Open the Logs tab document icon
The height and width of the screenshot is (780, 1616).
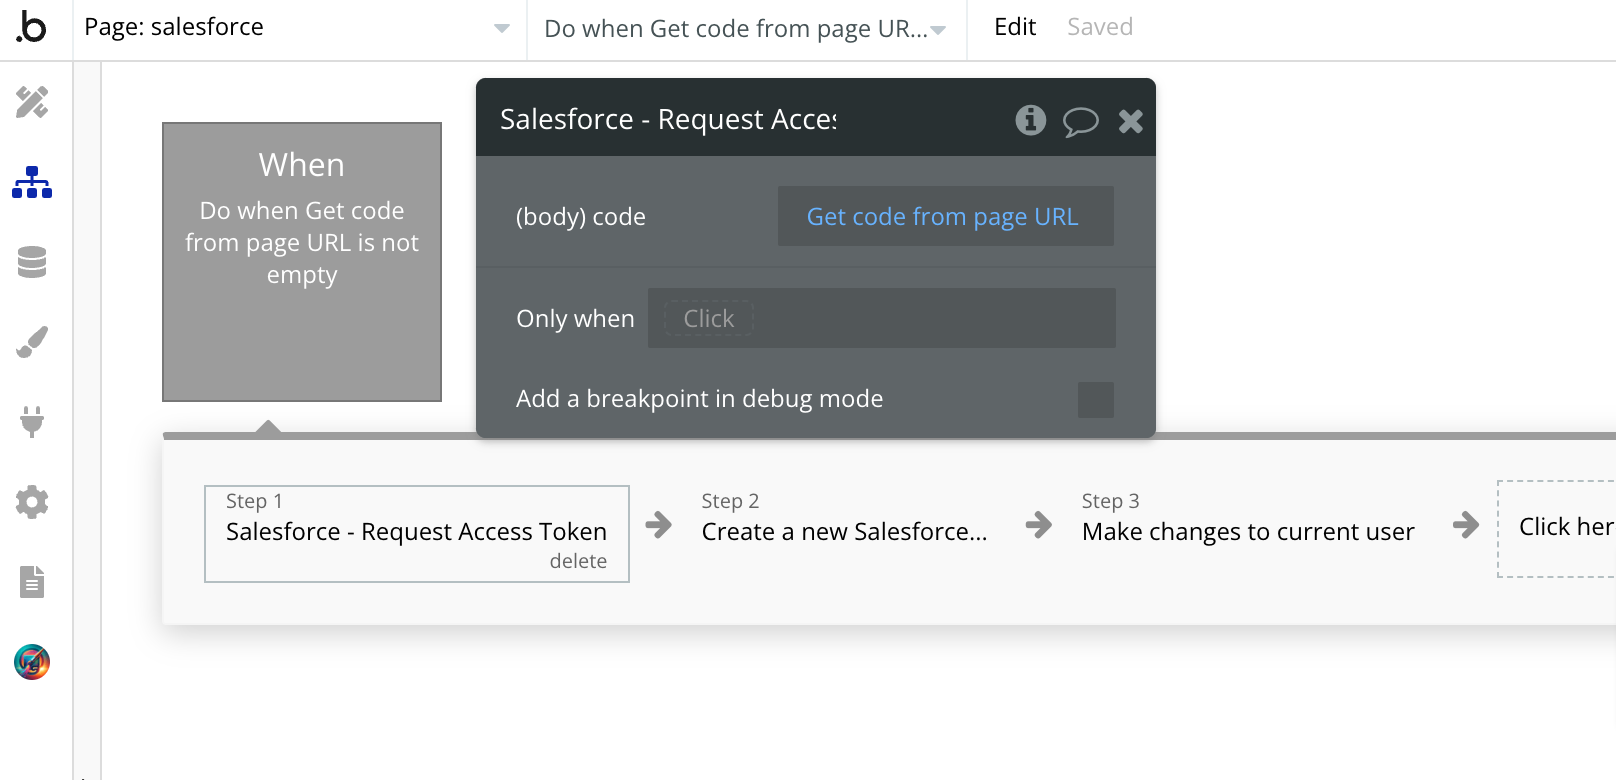(32, 582)
